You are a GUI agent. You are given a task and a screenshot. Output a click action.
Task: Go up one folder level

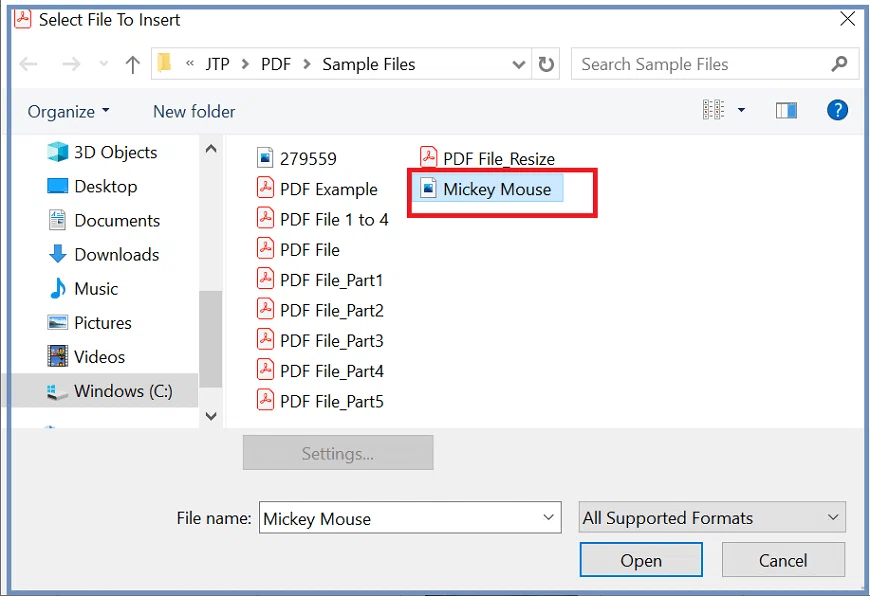click(132, 64)
